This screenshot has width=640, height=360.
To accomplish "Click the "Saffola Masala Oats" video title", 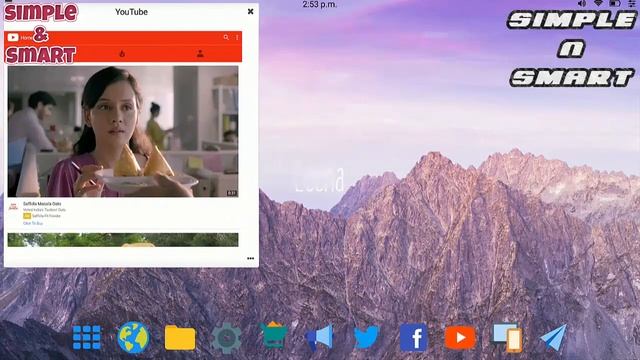I will [42, 204].
